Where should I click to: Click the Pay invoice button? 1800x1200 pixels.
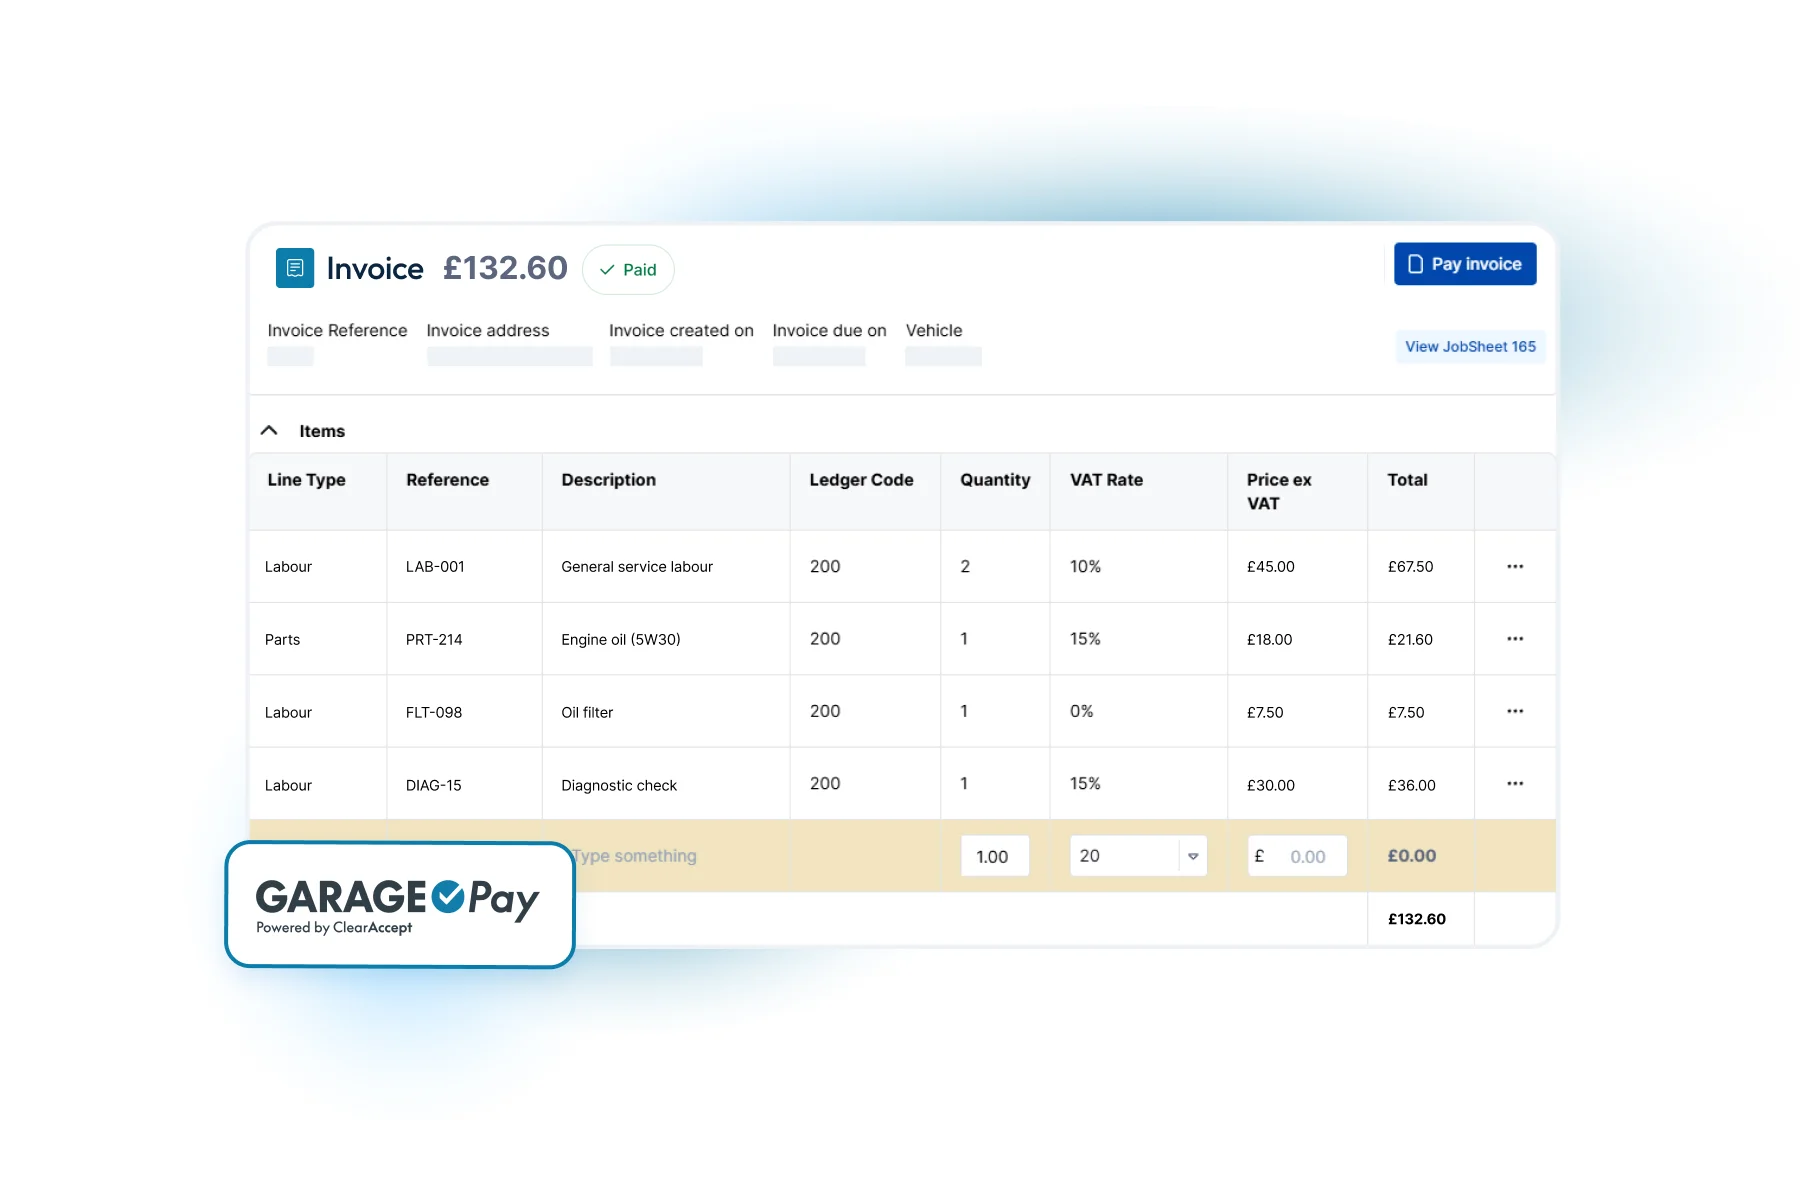1465,264
